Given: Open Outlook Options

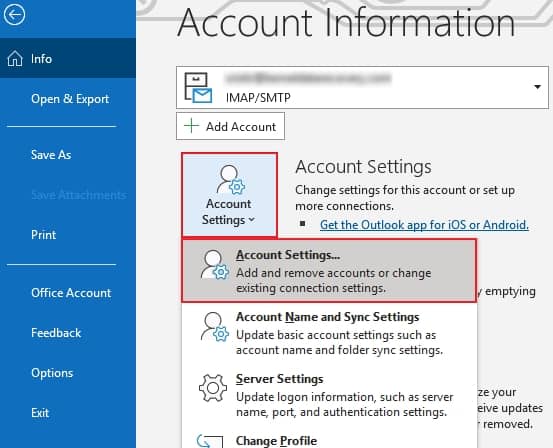Looking at the screenshot, I should click(x=52, y=373).
